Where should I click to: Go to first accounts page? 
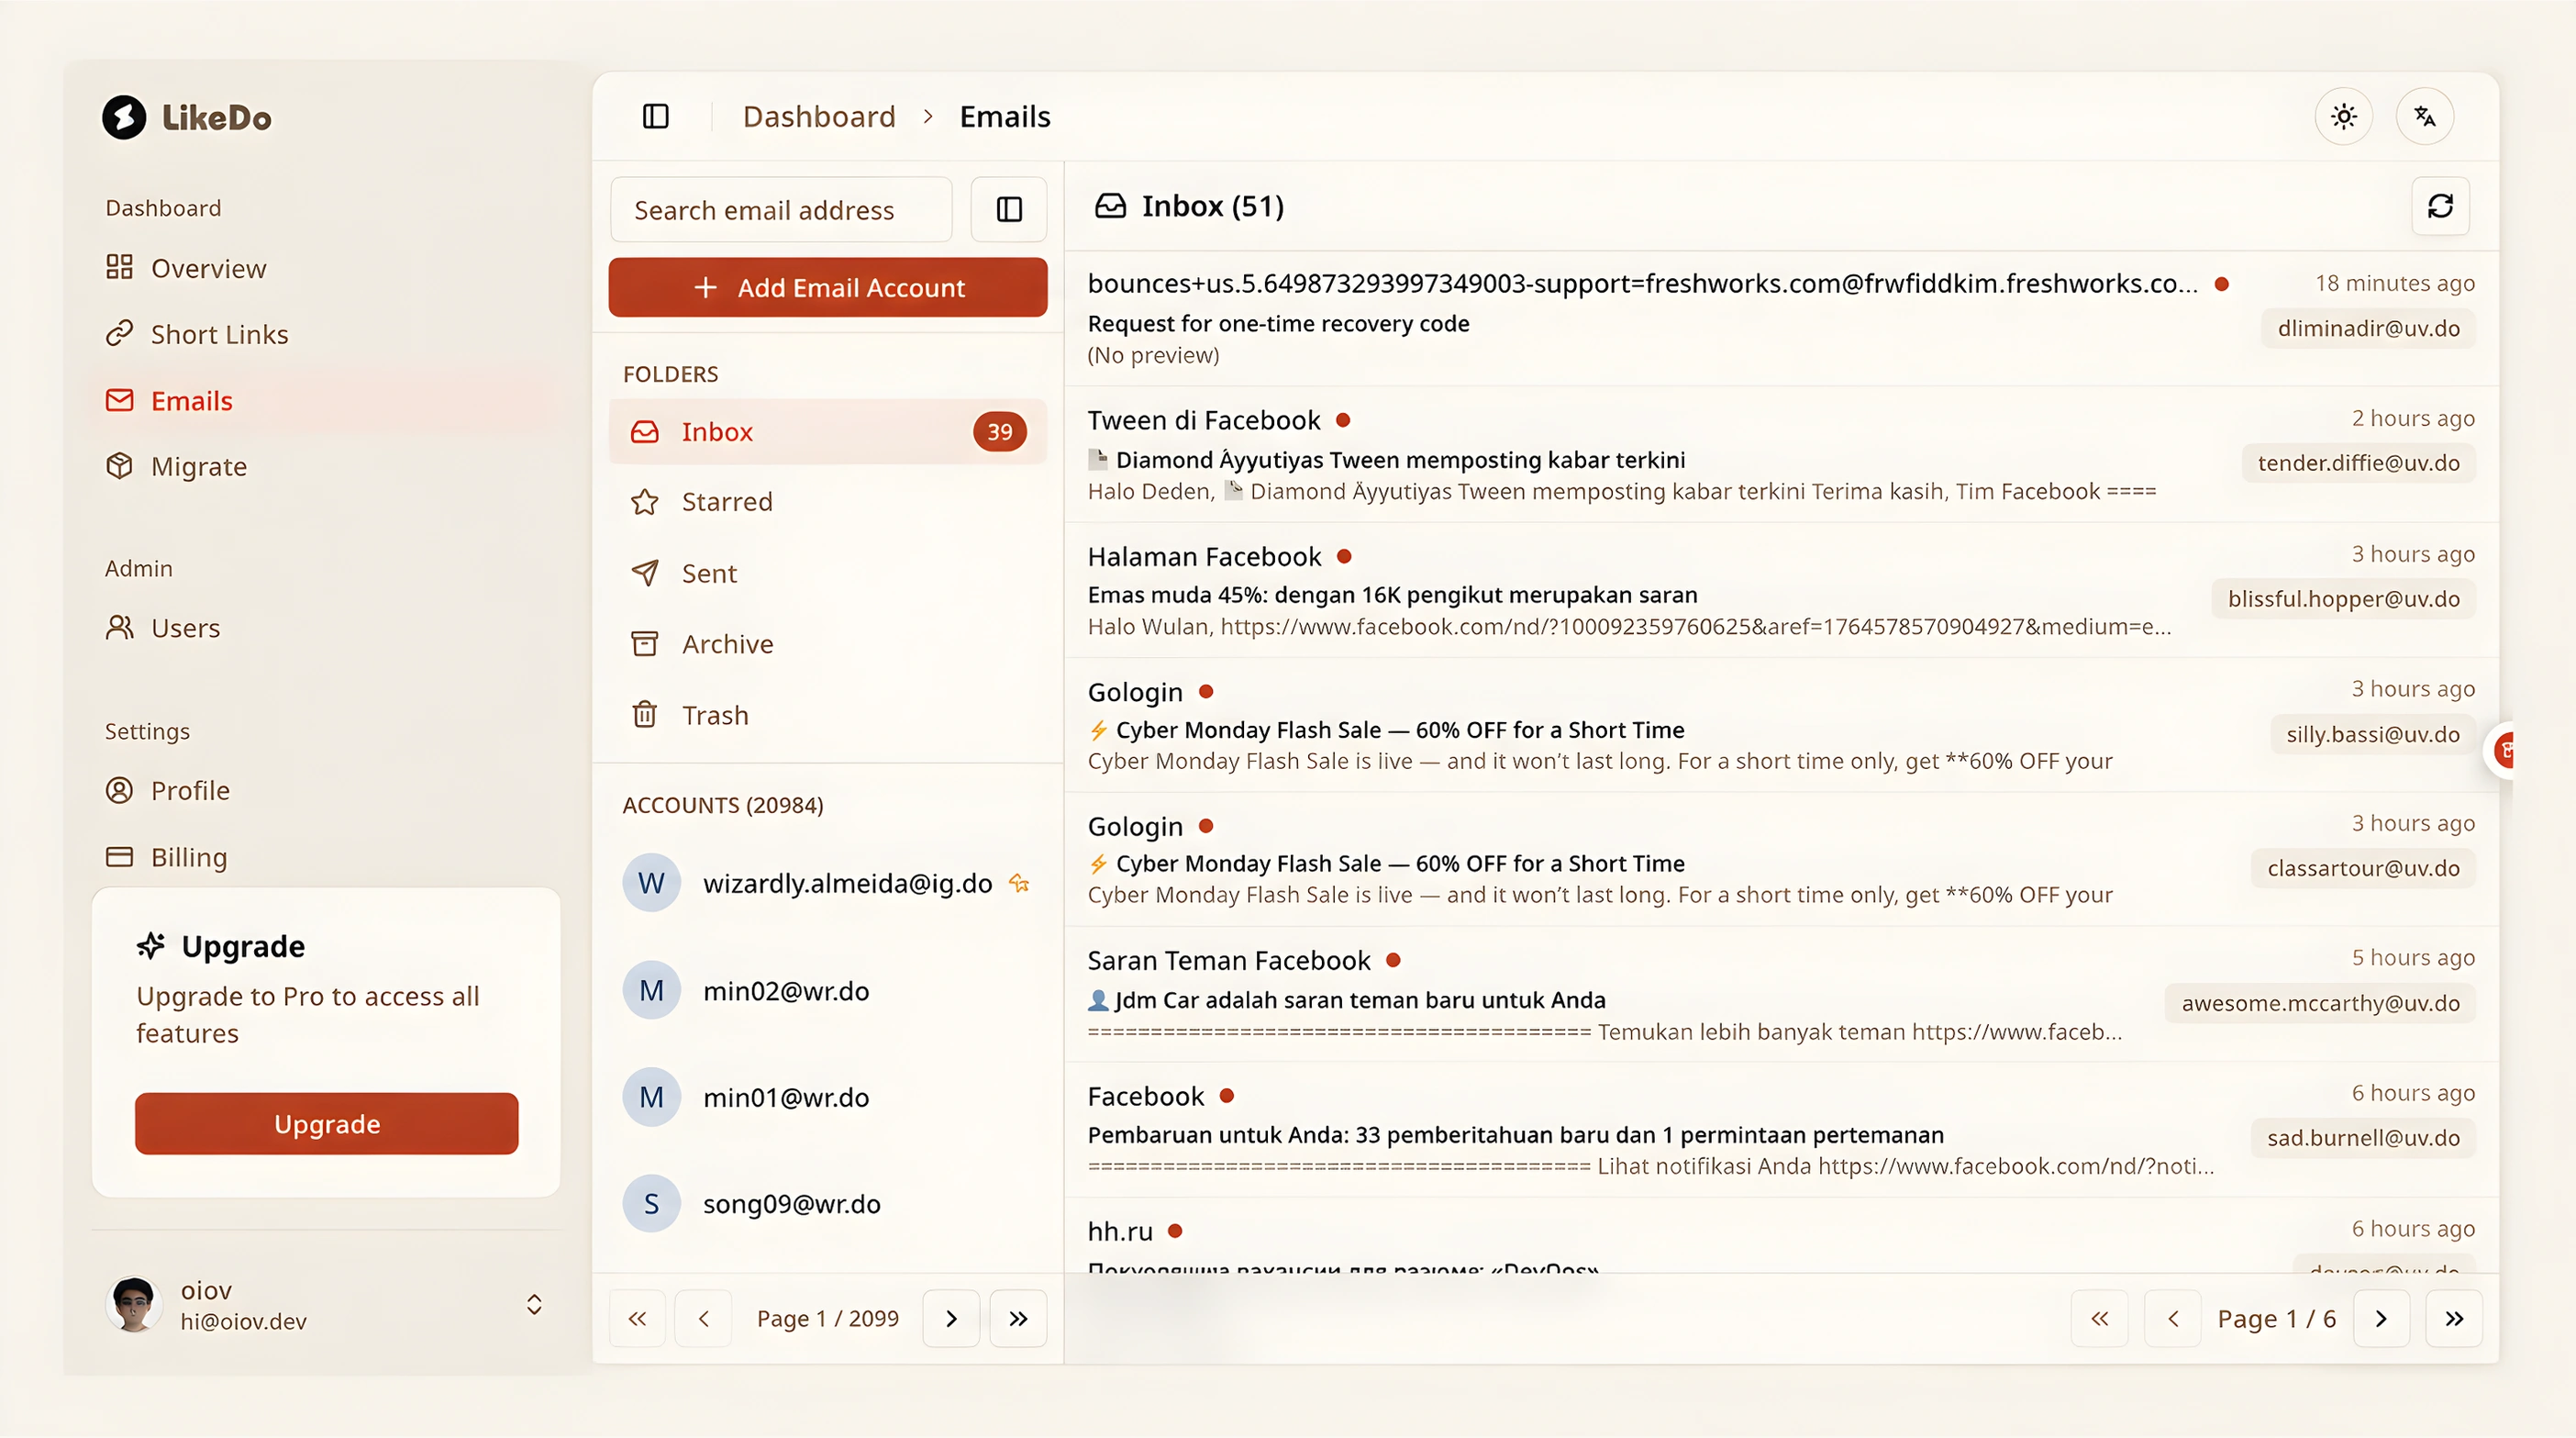pyautogui.click(x=637, y=1318)
